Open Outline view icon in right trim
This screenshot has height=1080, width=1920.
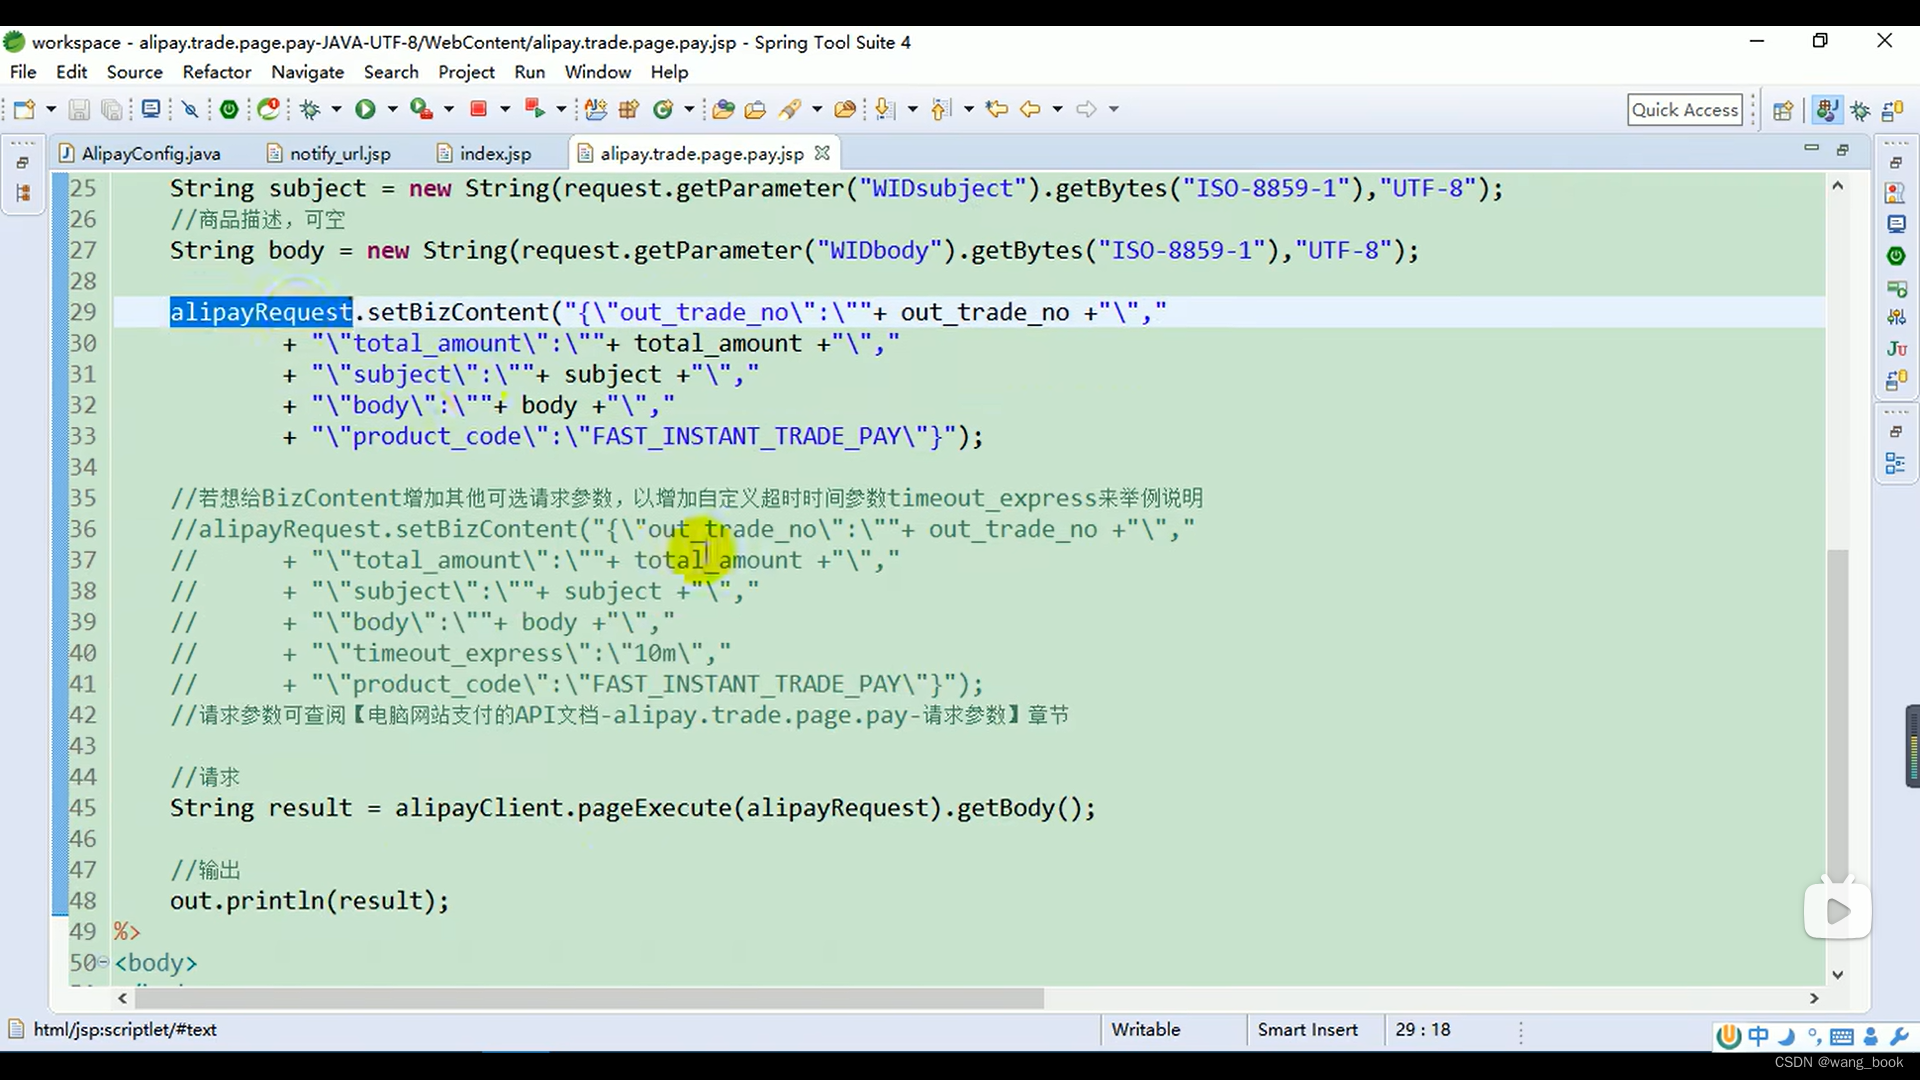(x=1896, y=463)
